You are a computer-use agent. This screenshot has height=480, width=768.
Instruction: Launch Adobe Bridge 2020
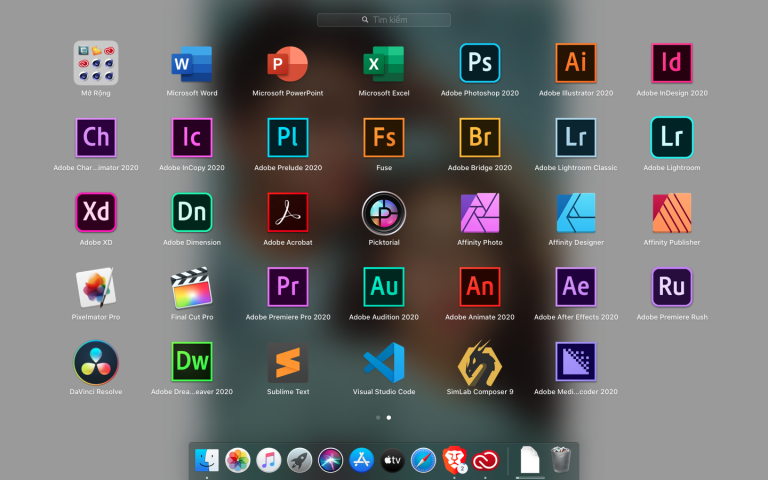tap(480, 138)
